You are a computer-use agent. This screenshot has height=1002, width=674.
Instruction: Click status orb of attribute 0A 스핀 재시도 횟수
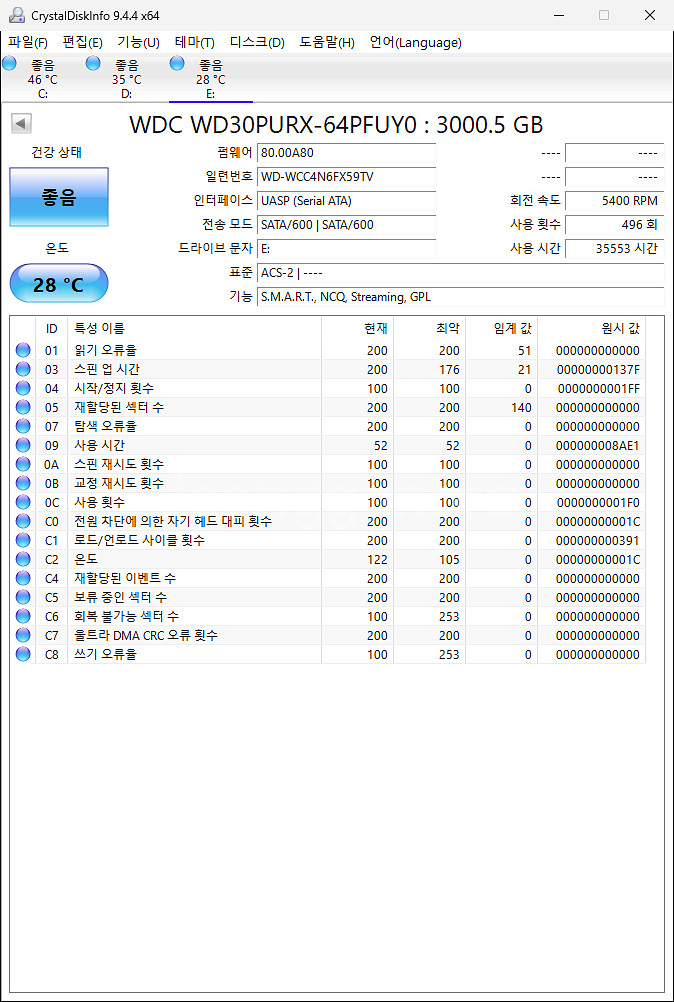23,464
